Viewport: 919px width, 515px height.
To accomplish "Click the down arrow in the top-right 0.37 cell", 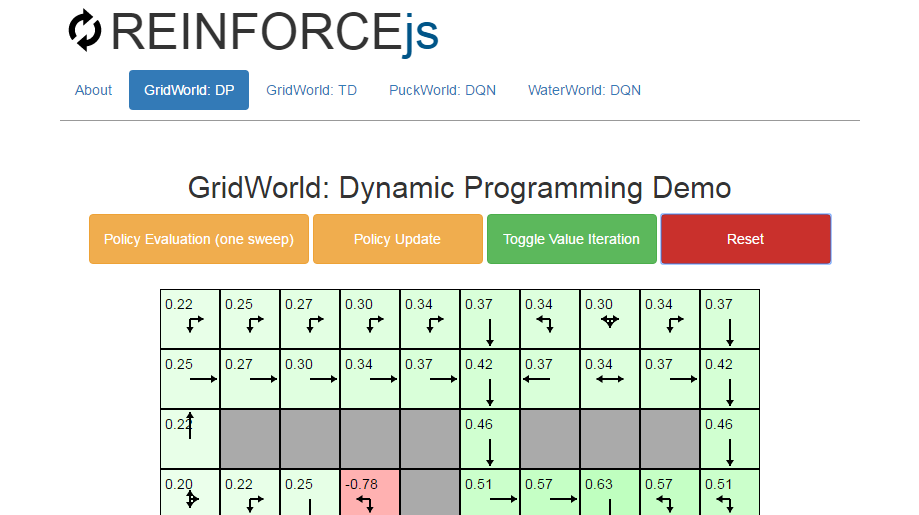I will pos(730,331).
